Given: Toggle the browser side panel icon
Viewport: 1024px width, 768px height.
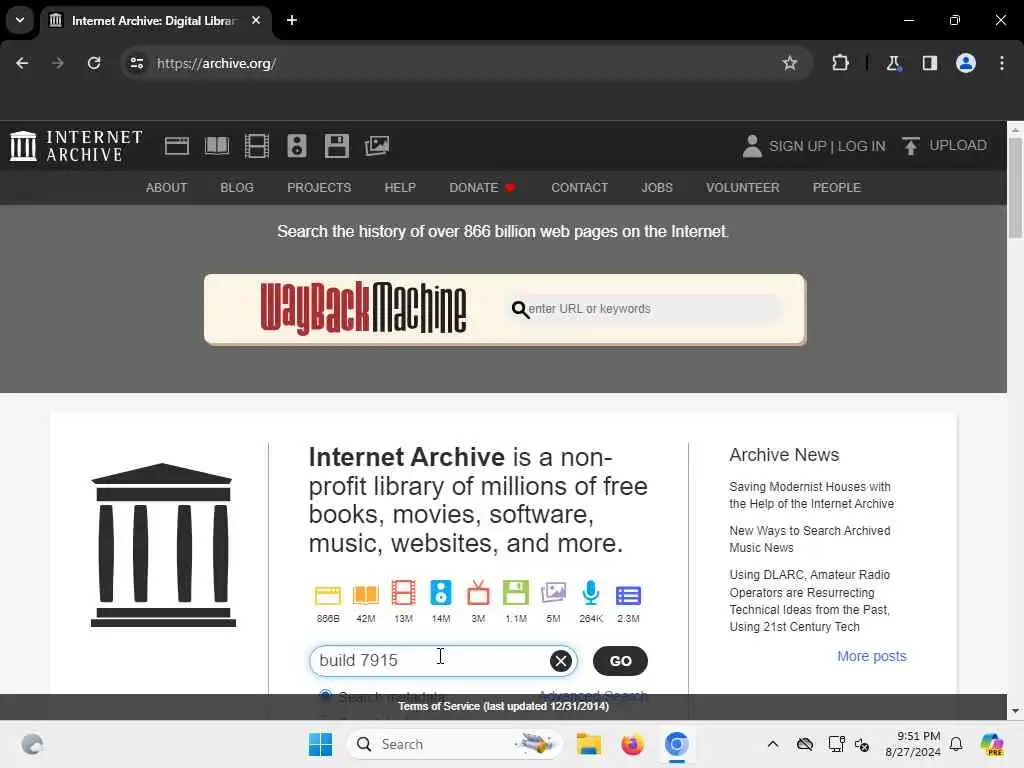Looking at the screenshot, I should click(x=929, y=63).
